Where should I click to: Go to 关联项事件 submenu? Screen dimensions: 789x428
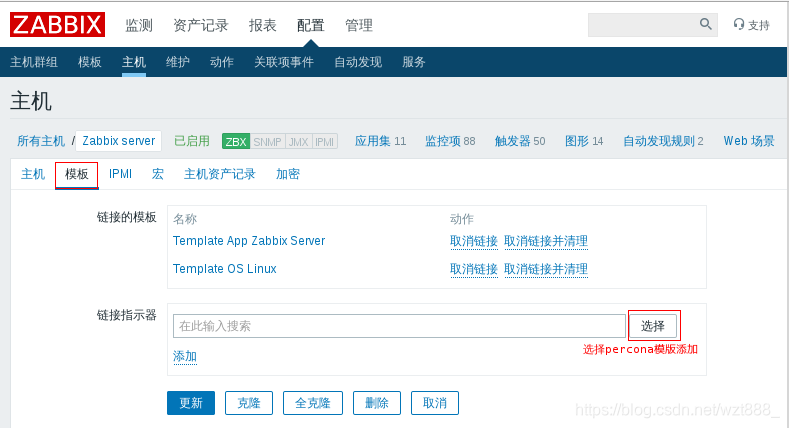coord(284,62)
